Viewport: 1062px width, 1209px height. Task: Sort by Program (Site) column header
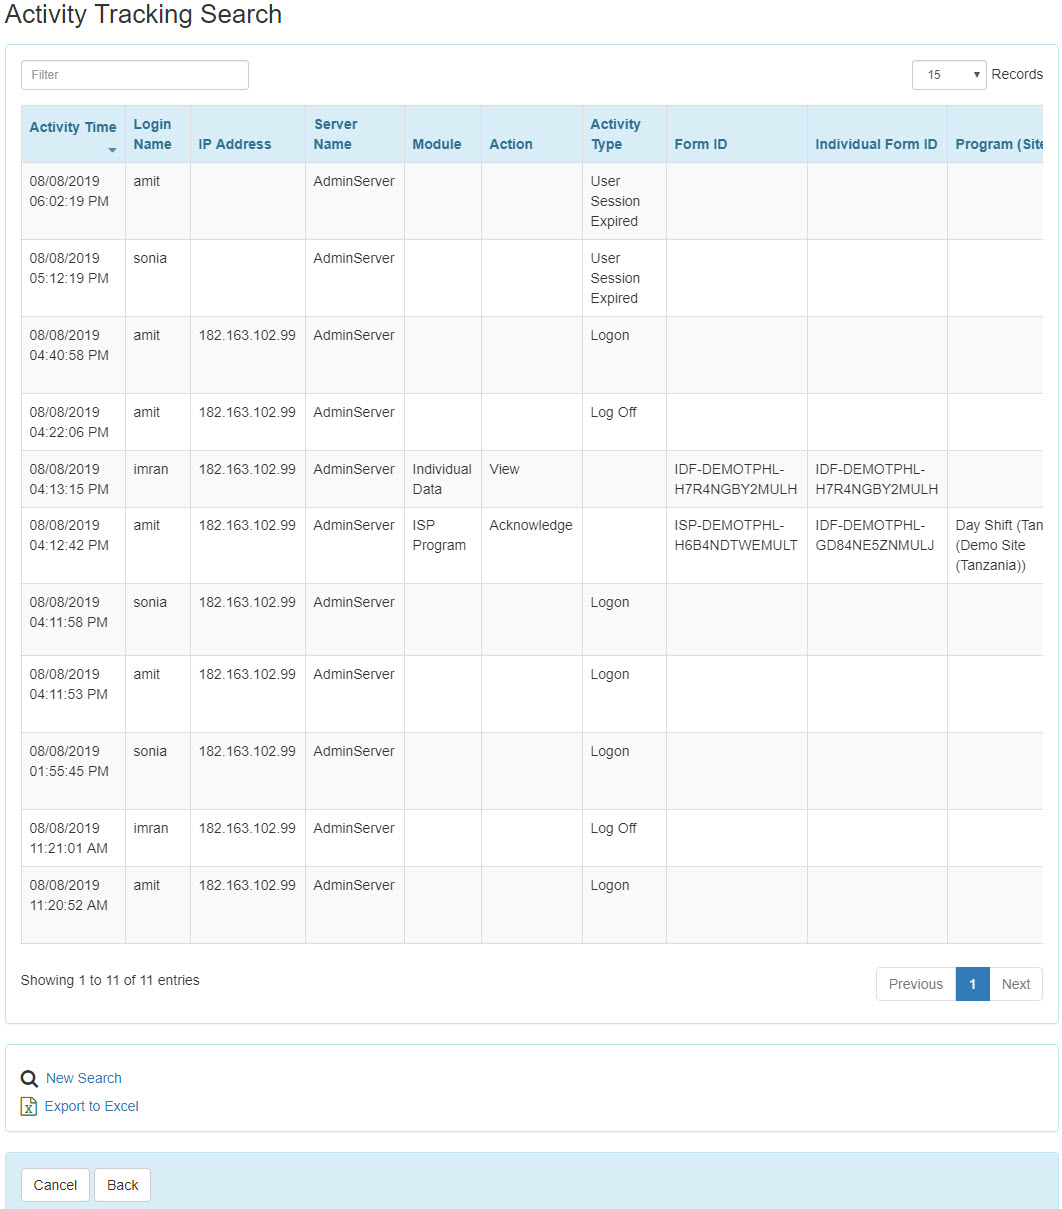point(996,134)
